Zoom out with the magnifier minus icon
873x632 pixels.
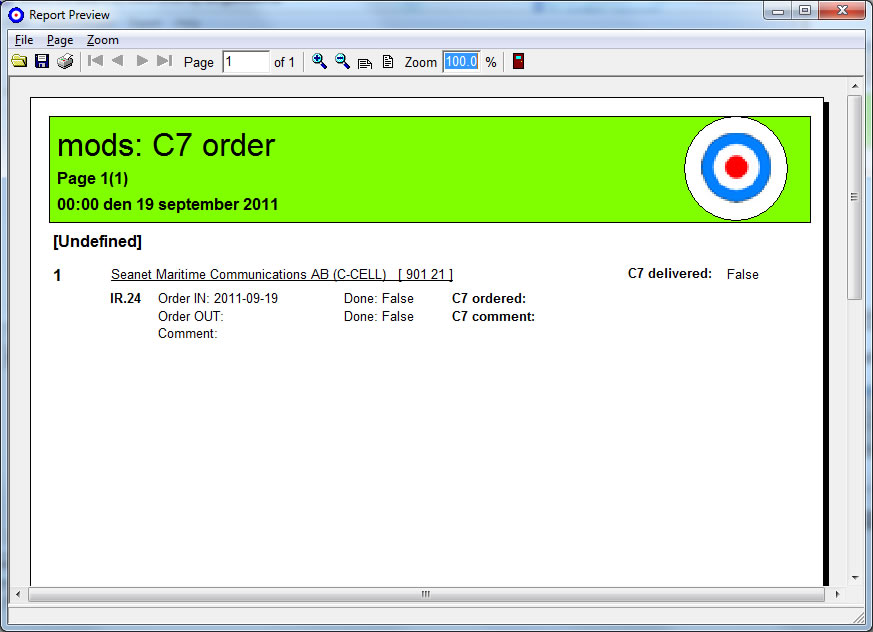[x=342, y=62]
